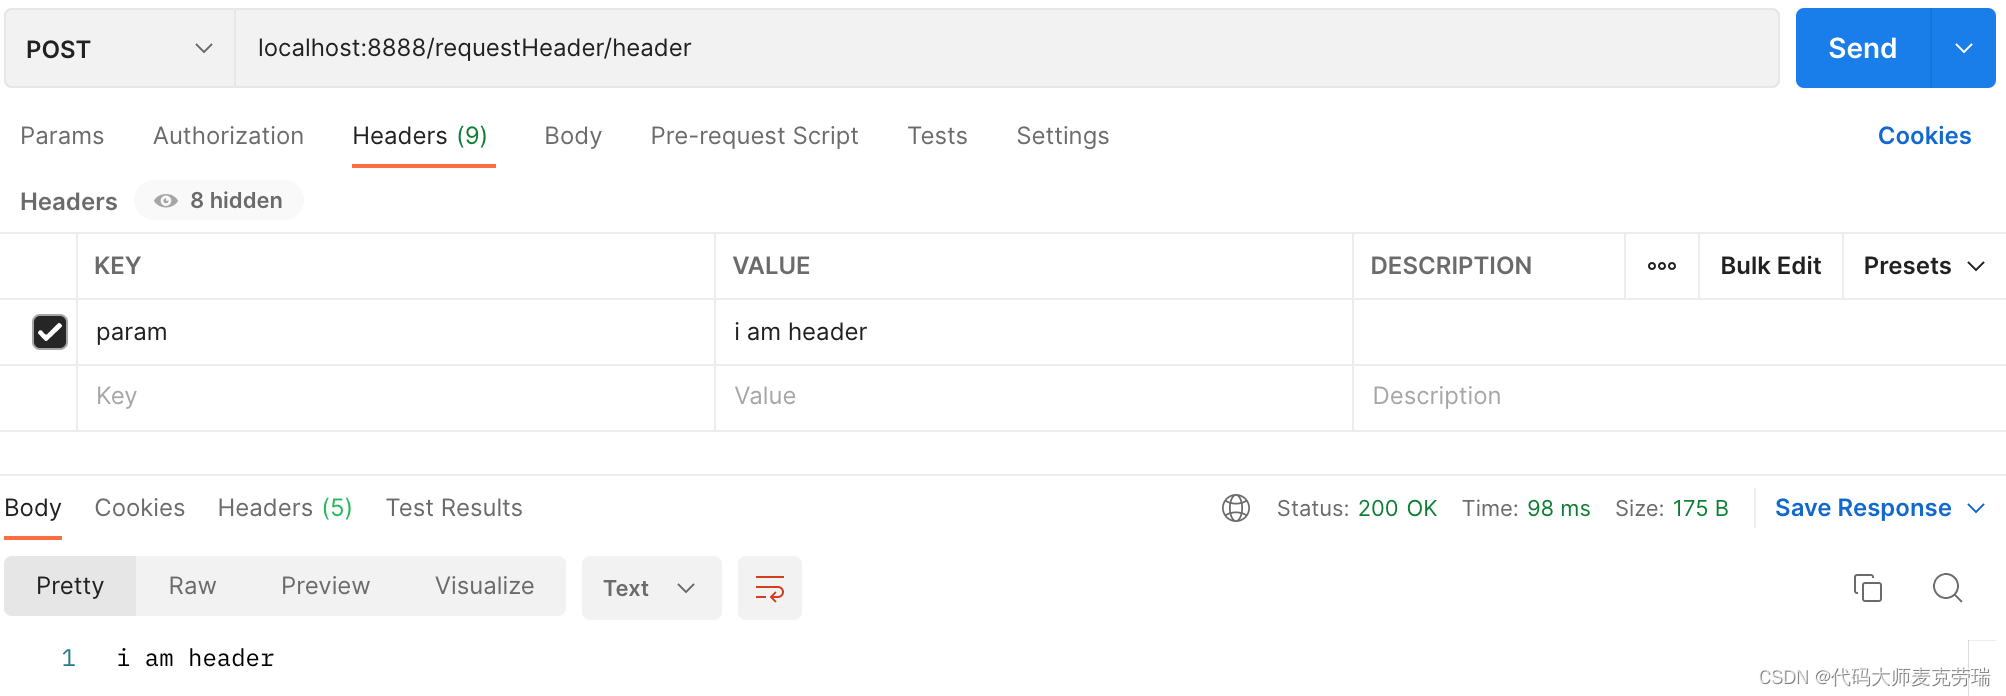
Task: Switch to Visualize view
Action: [484, 586]
